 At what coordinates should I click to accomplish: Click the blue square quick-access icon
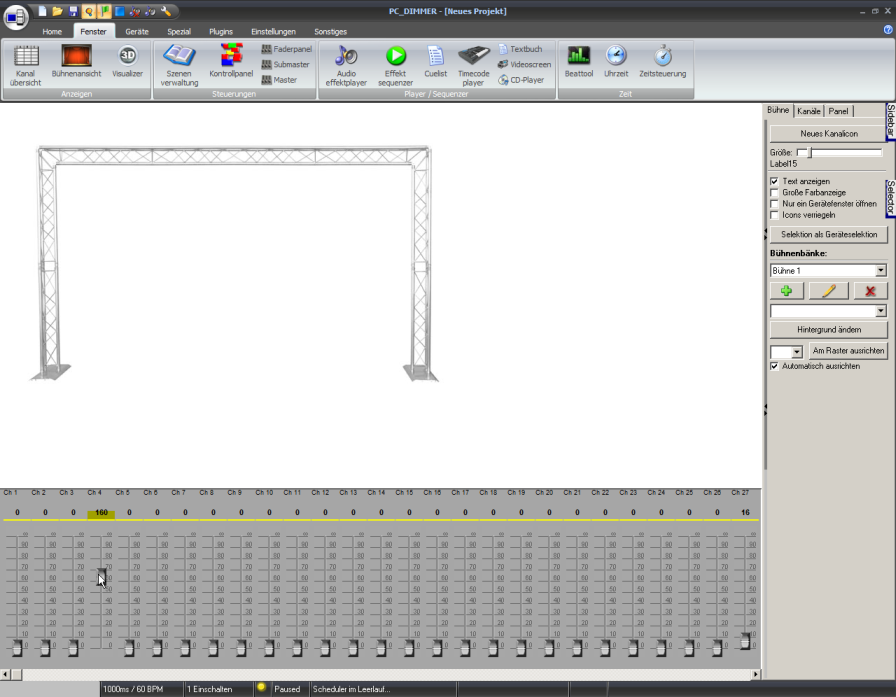pyautogui.click(x=119, y=11)
